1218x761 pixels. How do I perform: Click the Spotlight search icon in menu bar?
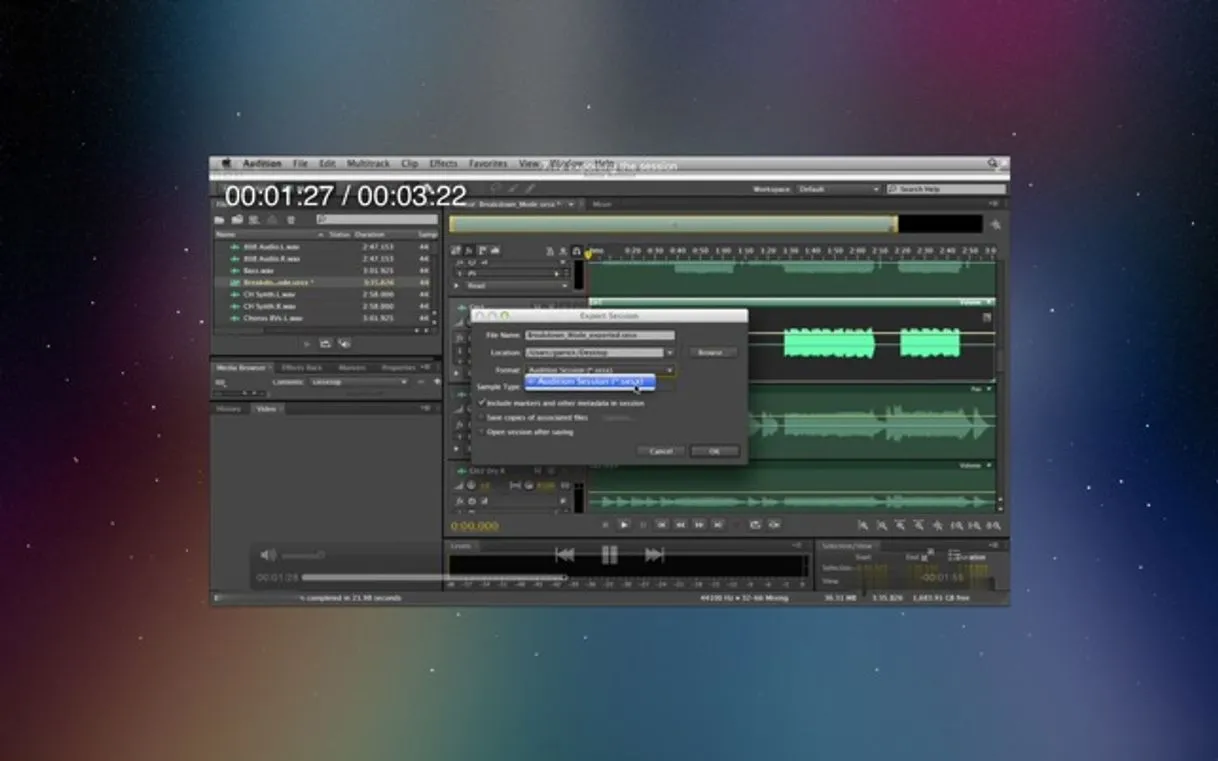coord(994,163)
